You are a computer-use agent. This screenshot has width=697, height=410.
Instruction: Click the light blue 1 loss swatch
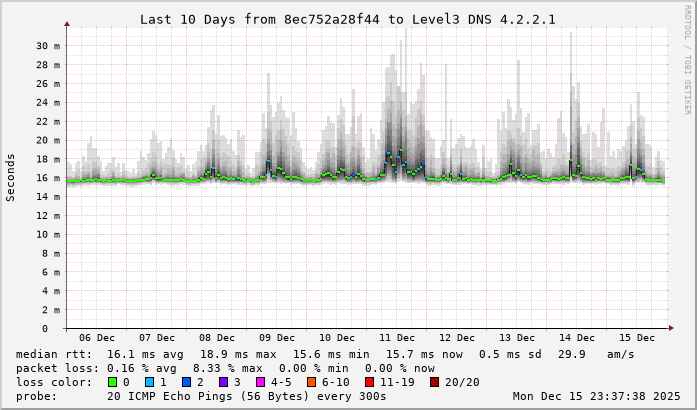pyautogui.click(x=150, y=382)
